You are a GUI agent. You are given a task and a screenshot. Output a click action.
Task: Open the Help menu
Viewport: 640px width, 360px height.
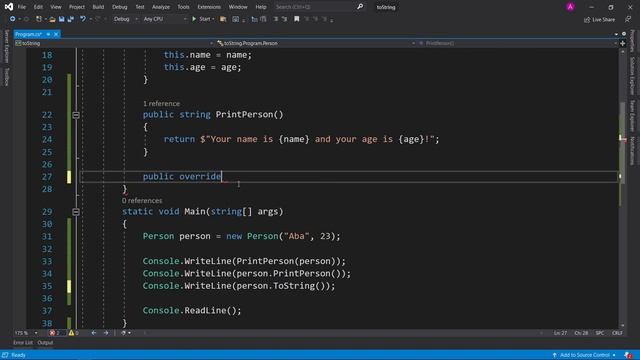(x=261, y=7)
